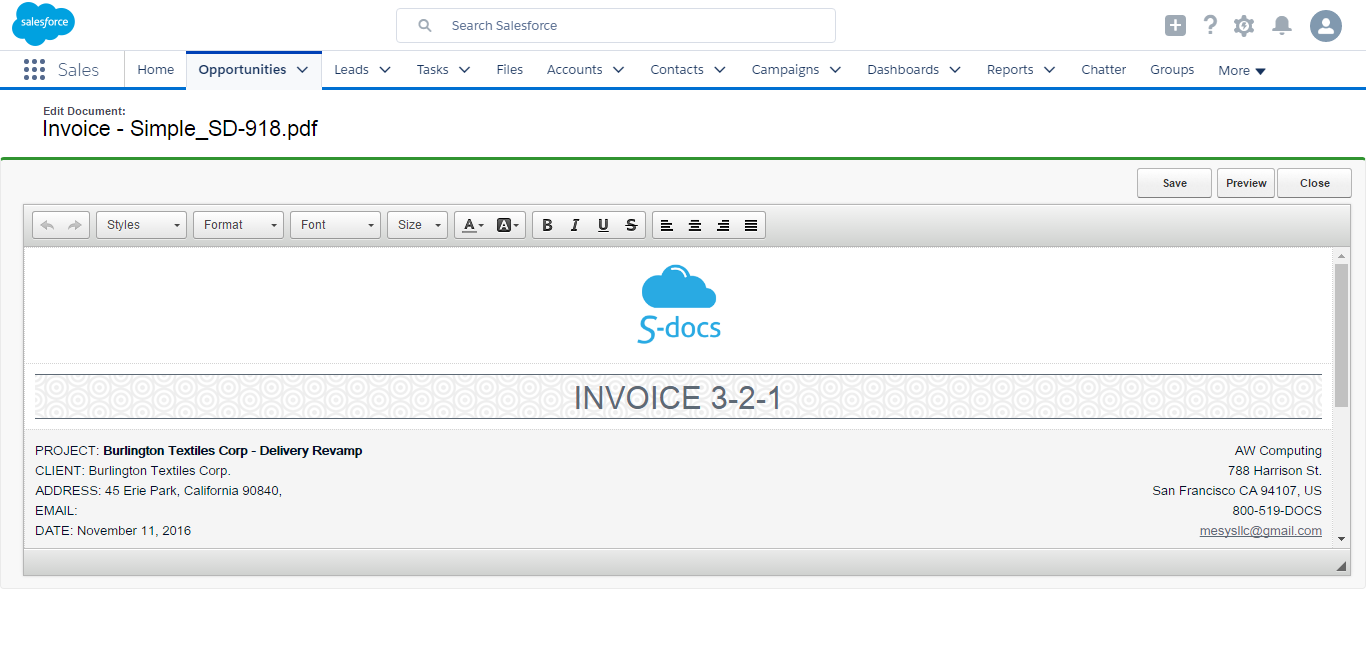
Task: Open the user profile avatar
Action: (1326, 26)
